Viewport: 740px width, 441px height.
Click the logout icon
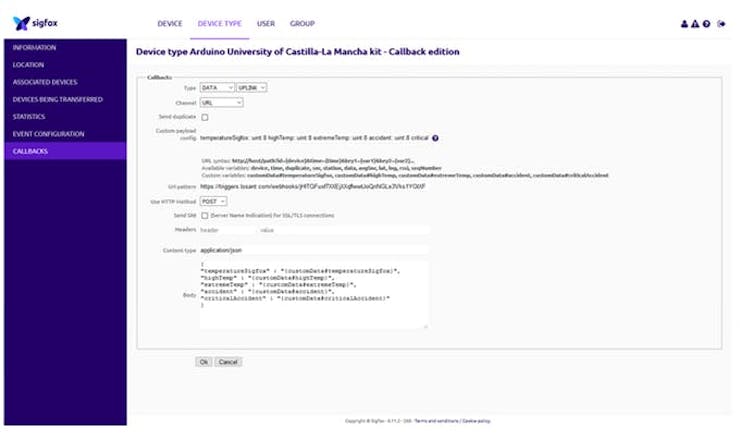tap(721, 24)
